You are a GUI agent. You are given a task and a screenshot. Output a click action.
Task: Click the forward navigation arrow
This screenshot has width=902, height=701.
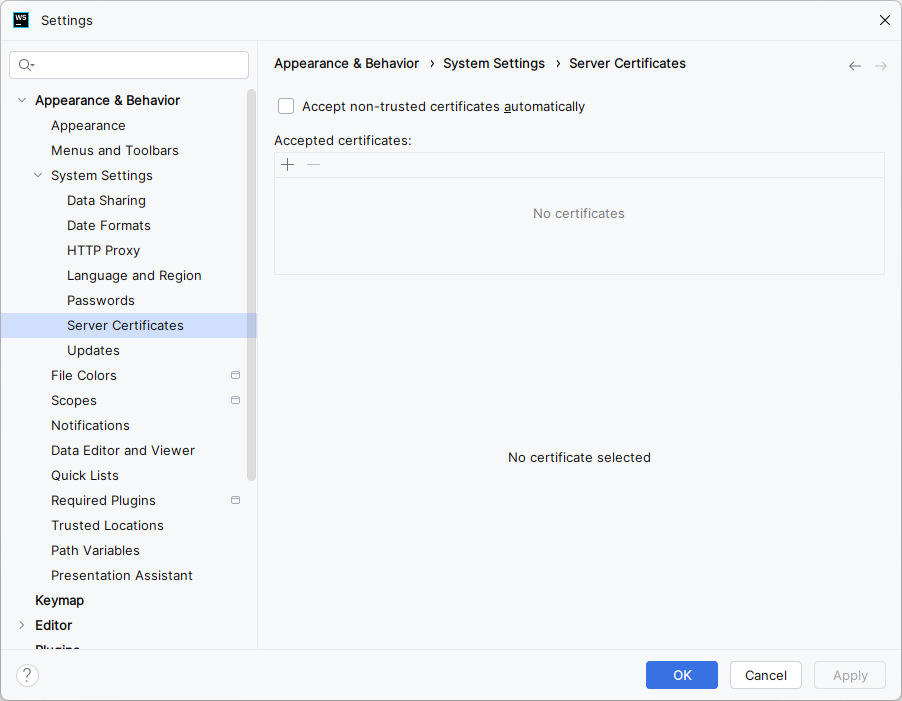point(881,66)
